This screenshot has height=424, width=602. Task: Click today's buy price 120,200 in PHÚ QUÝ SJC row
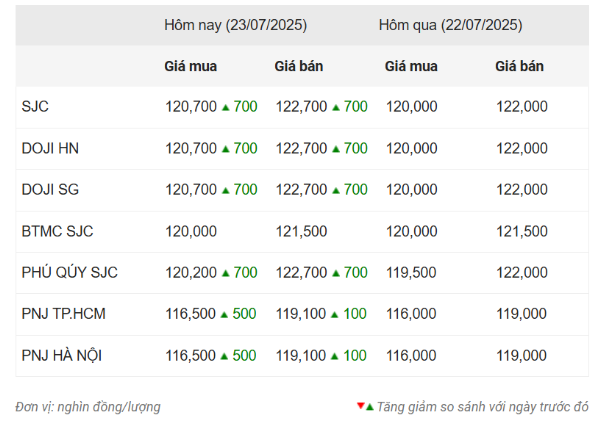pos(191,273)
